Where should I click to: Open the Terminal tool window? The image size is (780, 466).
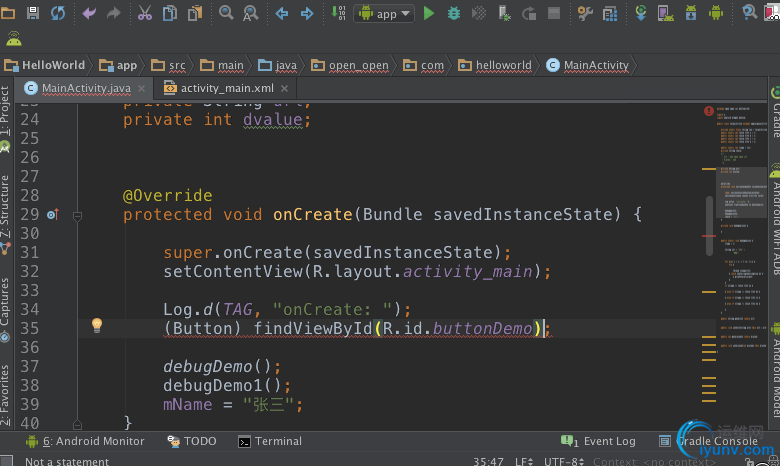click(x=270, y=441)
